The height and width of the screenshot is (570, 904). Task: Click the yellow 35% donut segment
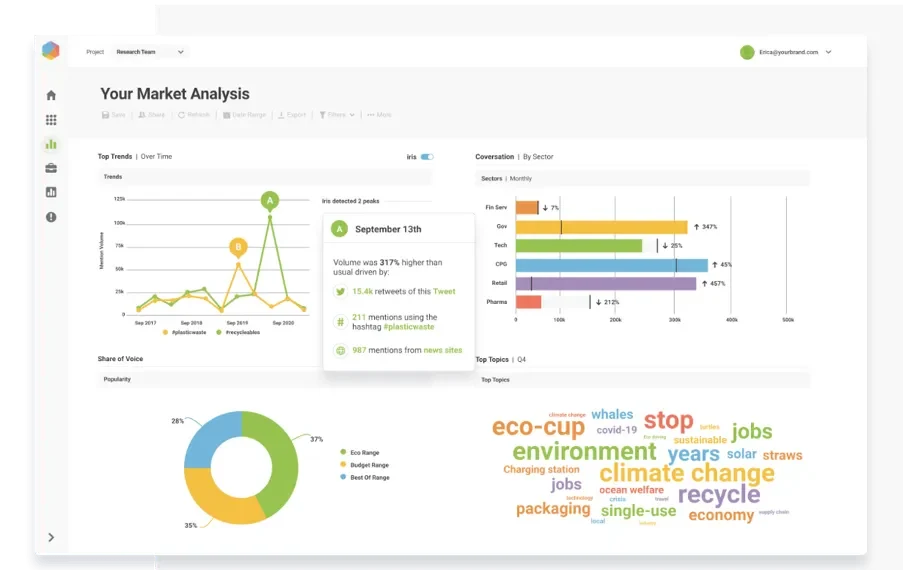tap(219, 501)
